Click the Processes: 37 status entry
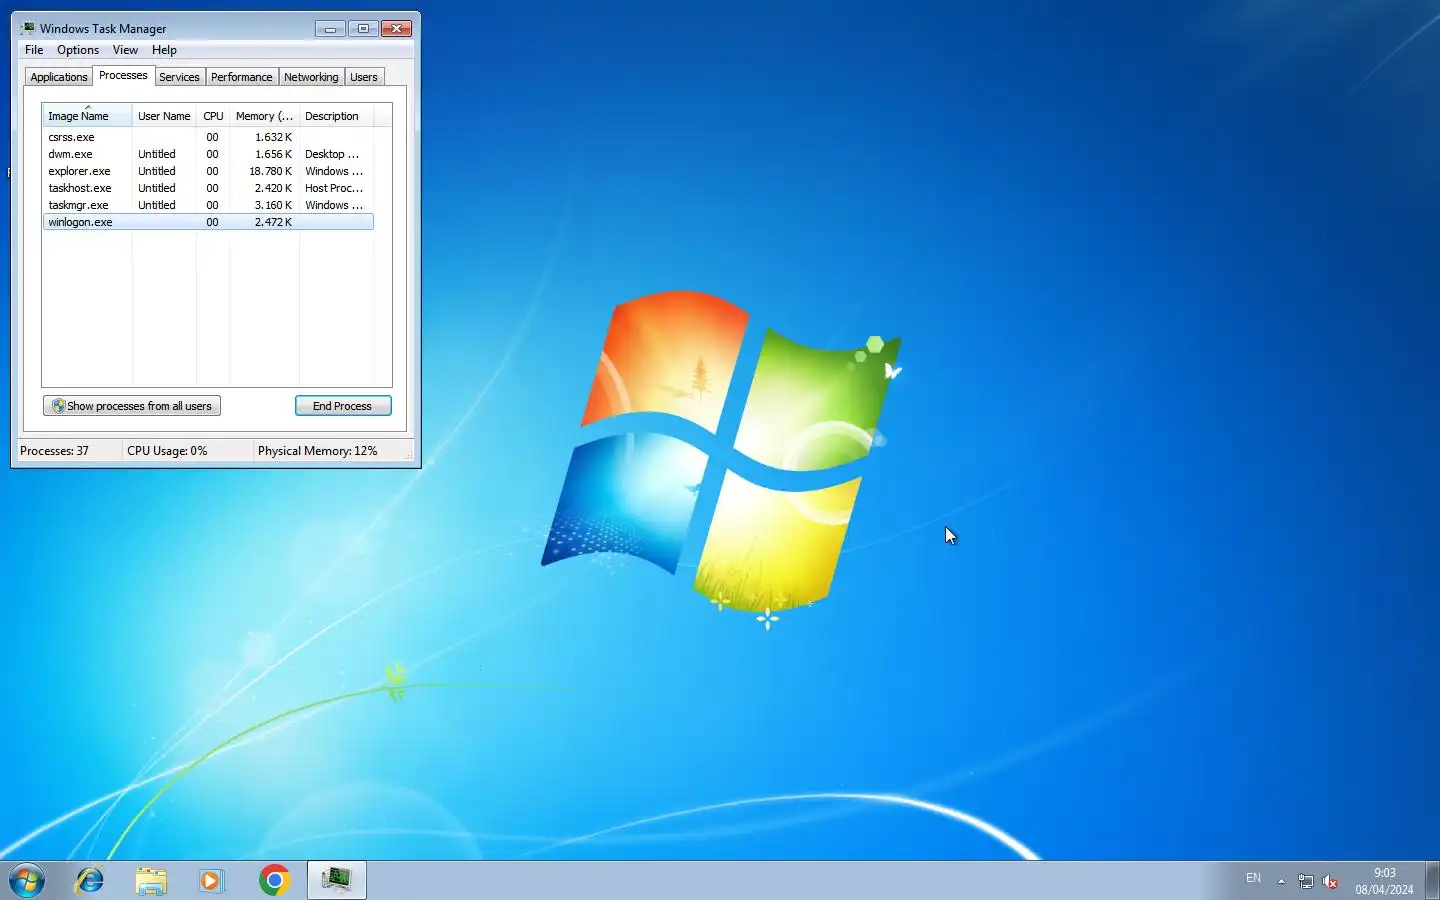This screenshot has height=900, width=1440. tap(55, 451)
